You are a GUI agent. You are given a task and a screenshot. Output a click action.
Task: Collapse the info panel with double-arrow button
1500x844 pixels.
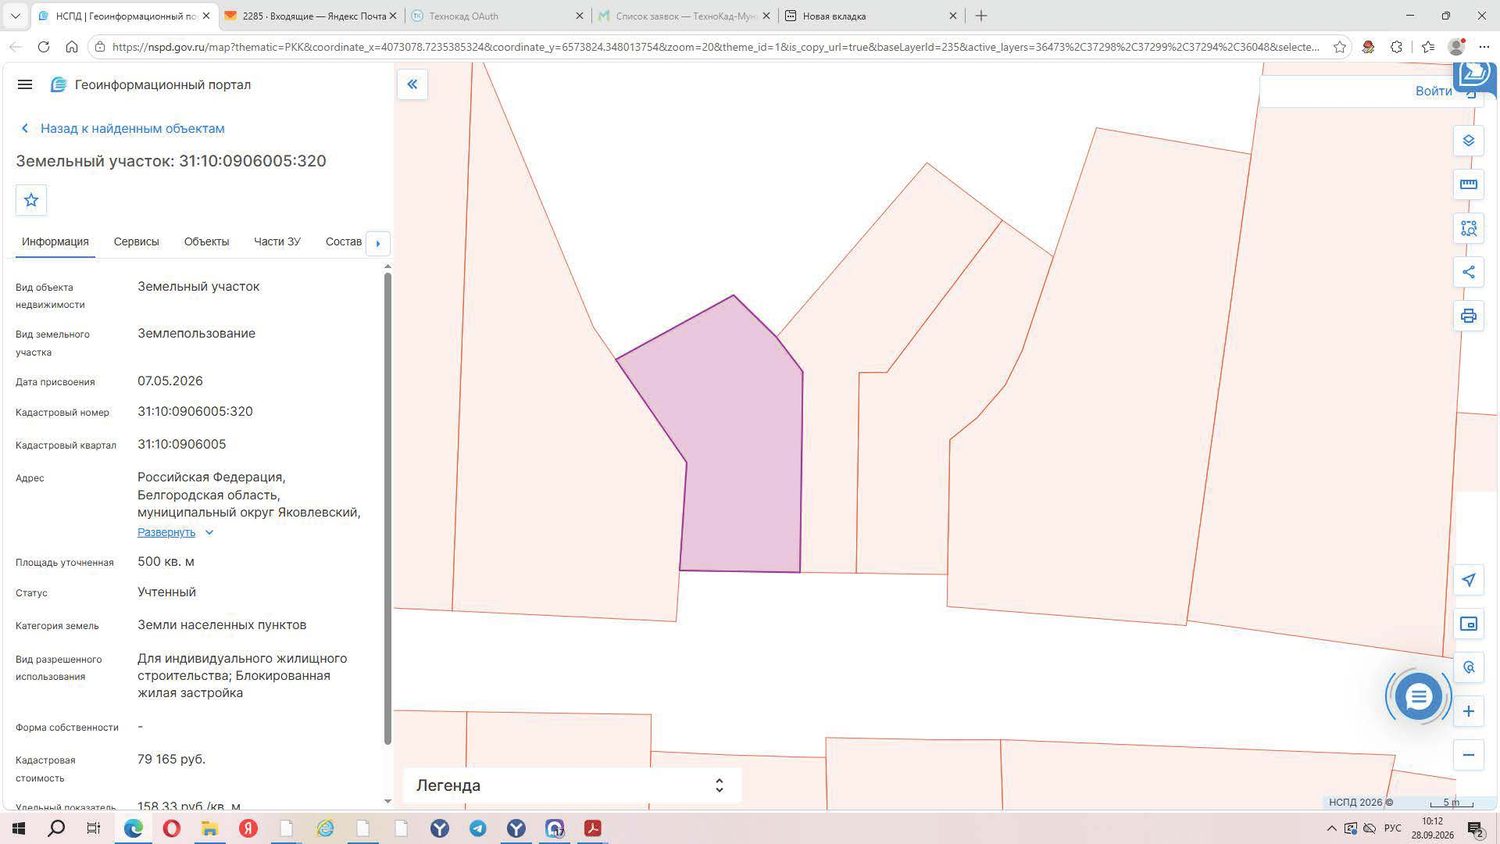click(412, 84)
